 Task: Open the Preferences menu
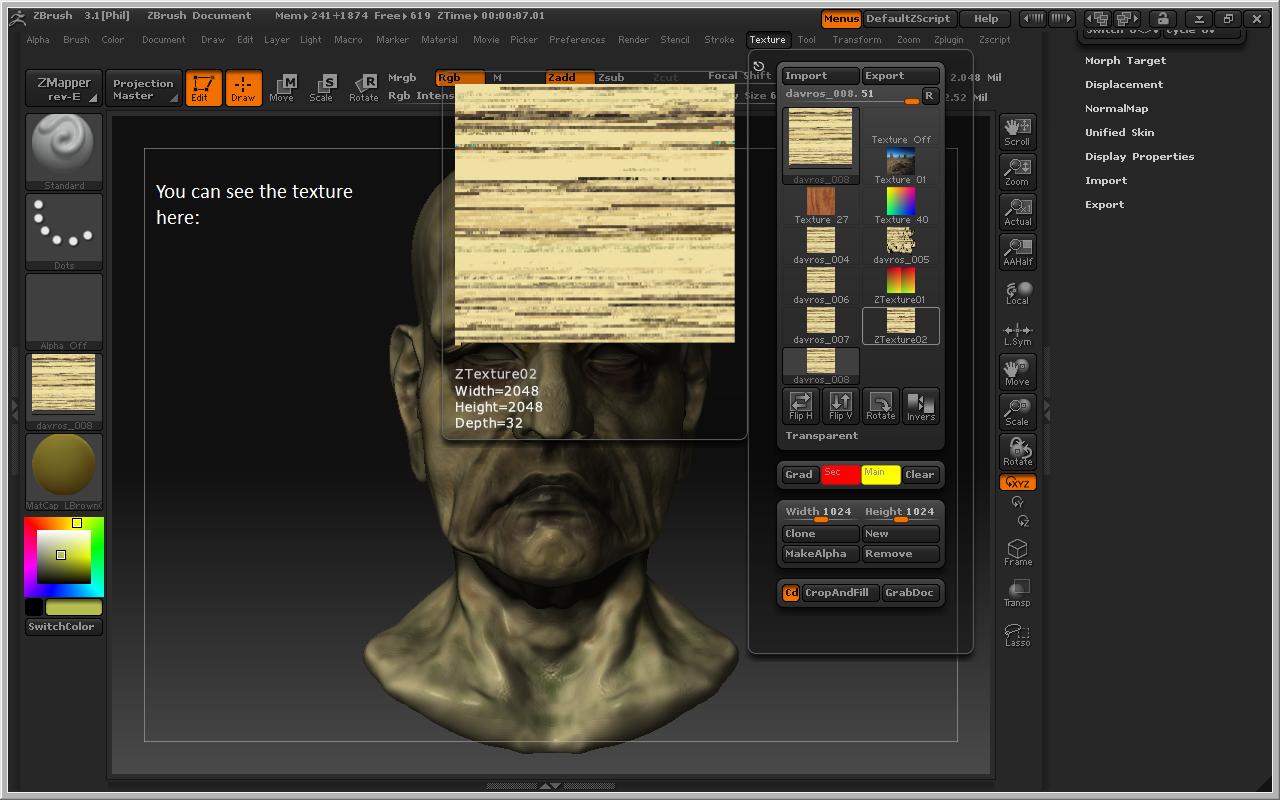577,40
